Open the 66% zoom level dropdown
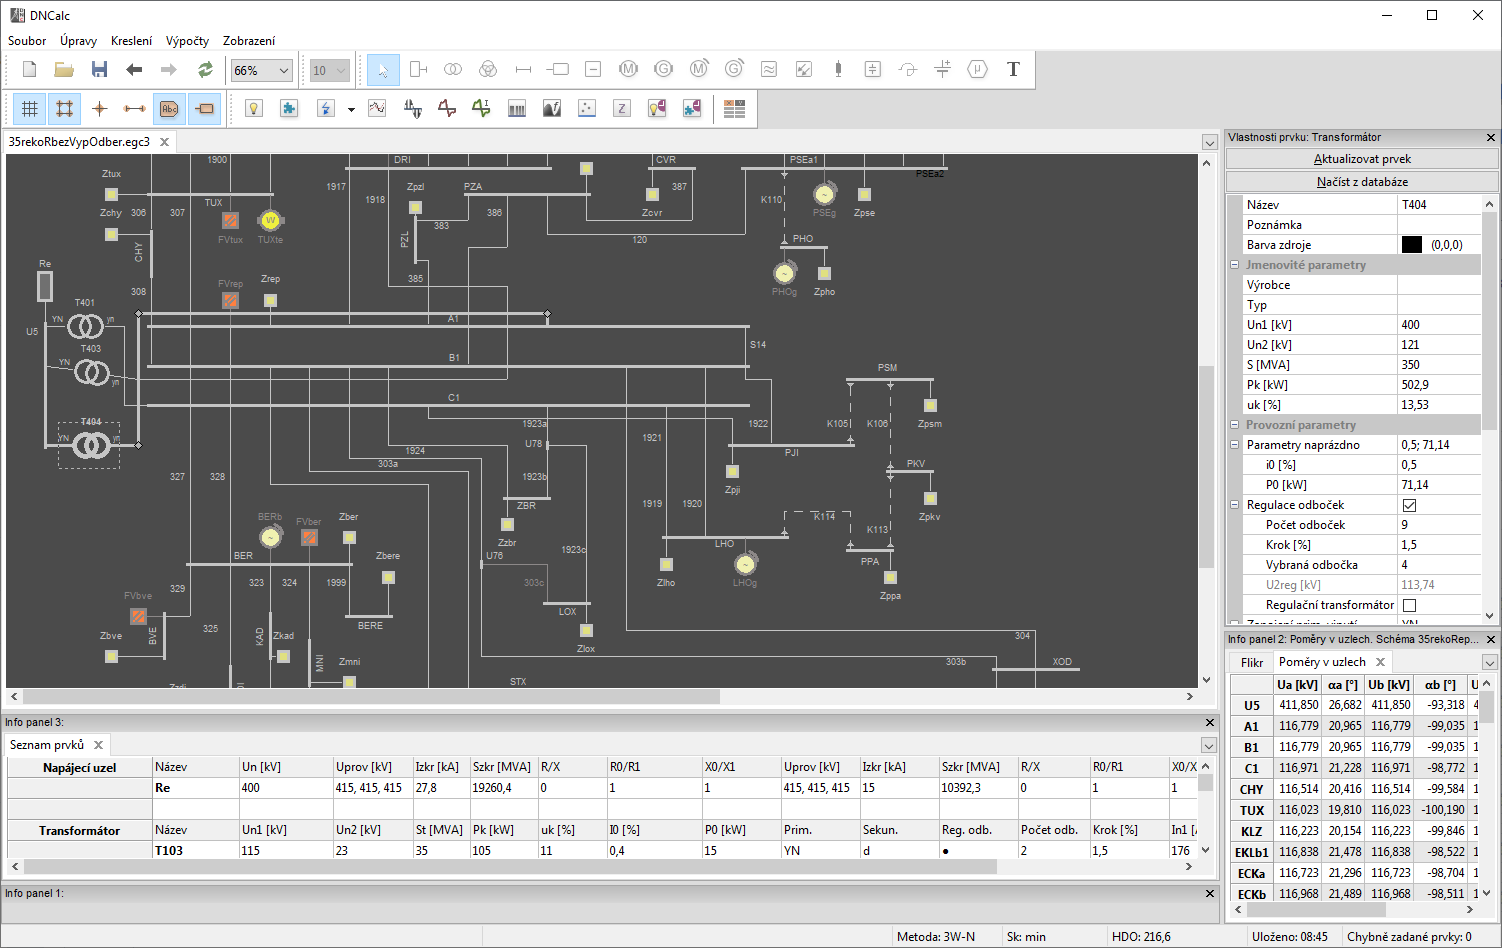The image size is (1502, 948). pyautogui.click(x=262, y=70)
